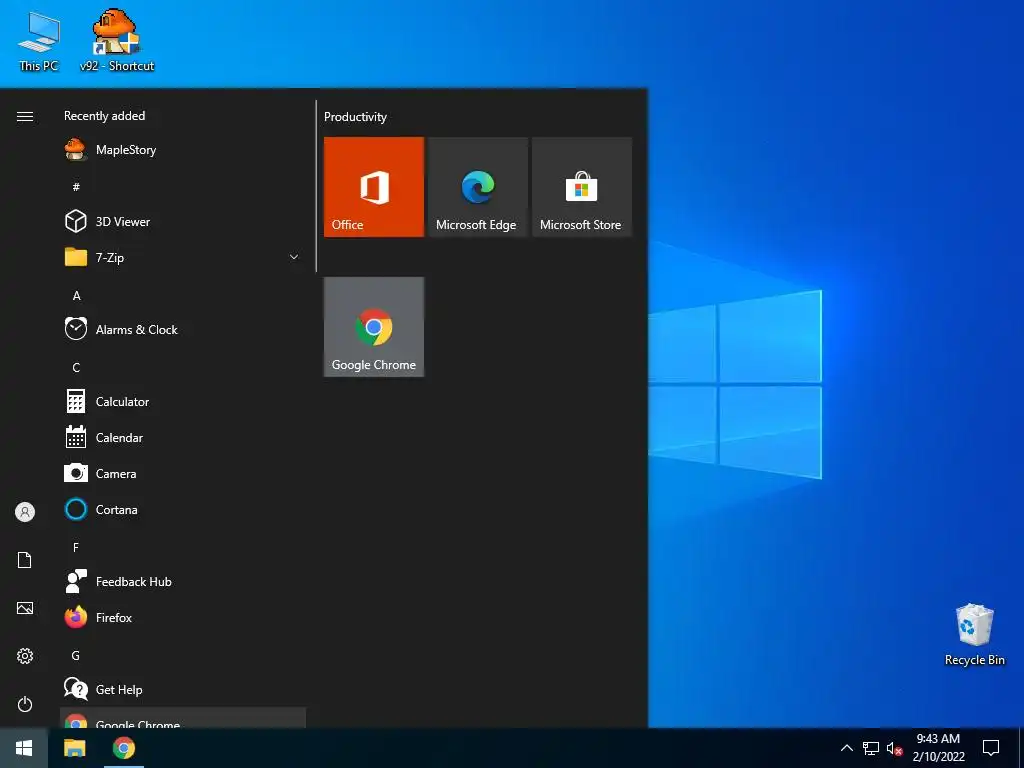Image resolution: width=1024 pixels, height=768 pixels.
Task: Open the notification Action Center
Action: pos(991,748)
